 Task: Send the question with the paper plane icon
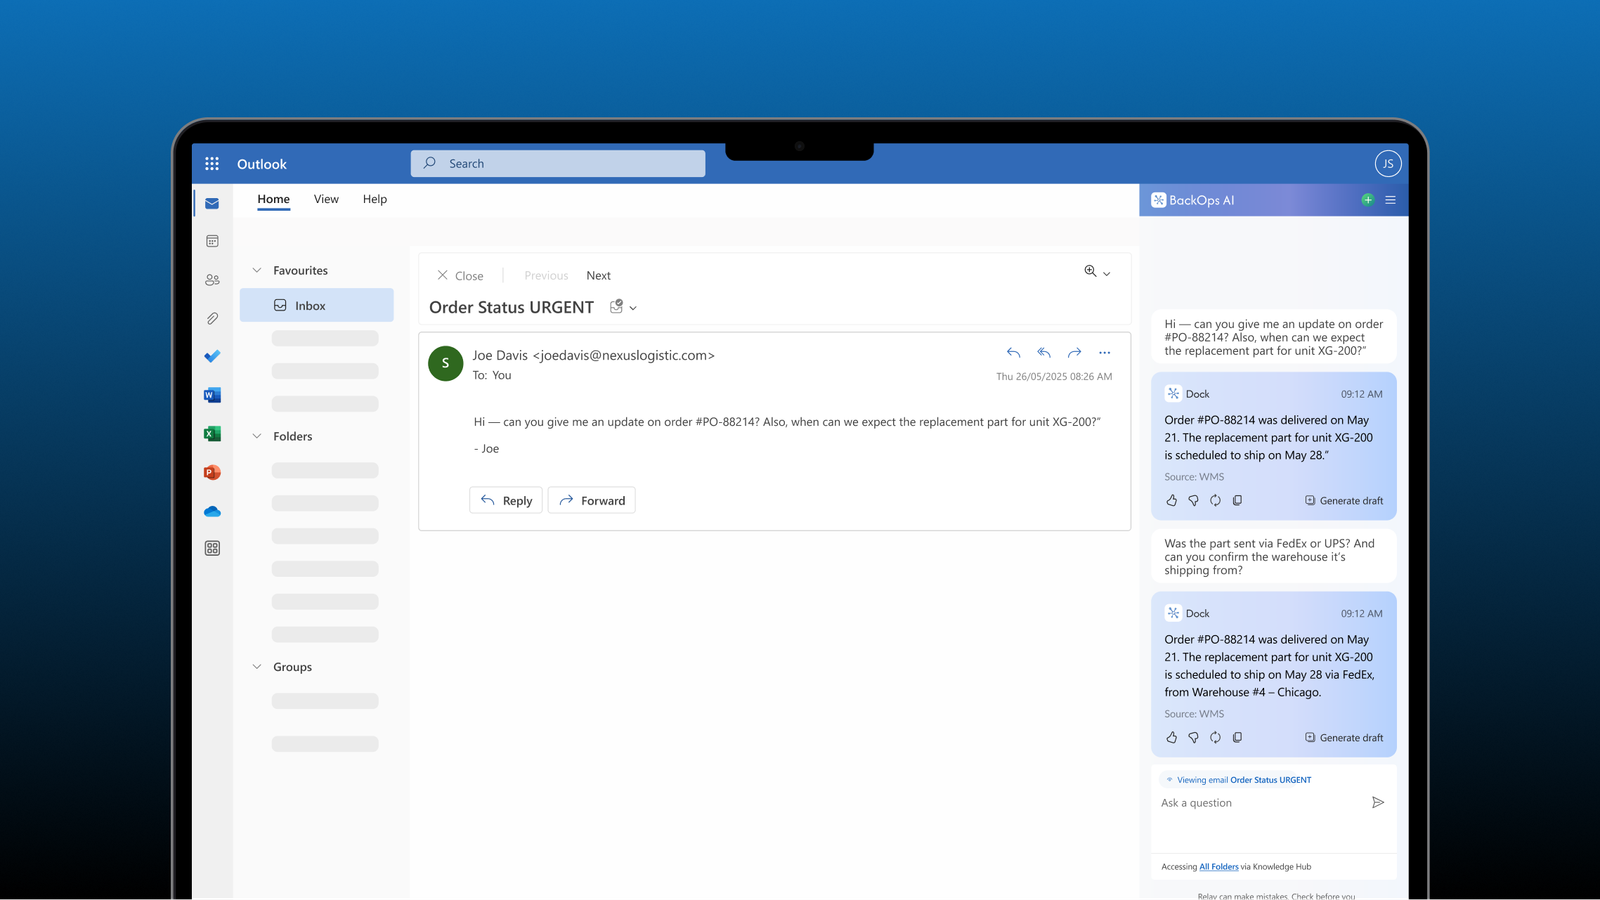coord(1378,802)
